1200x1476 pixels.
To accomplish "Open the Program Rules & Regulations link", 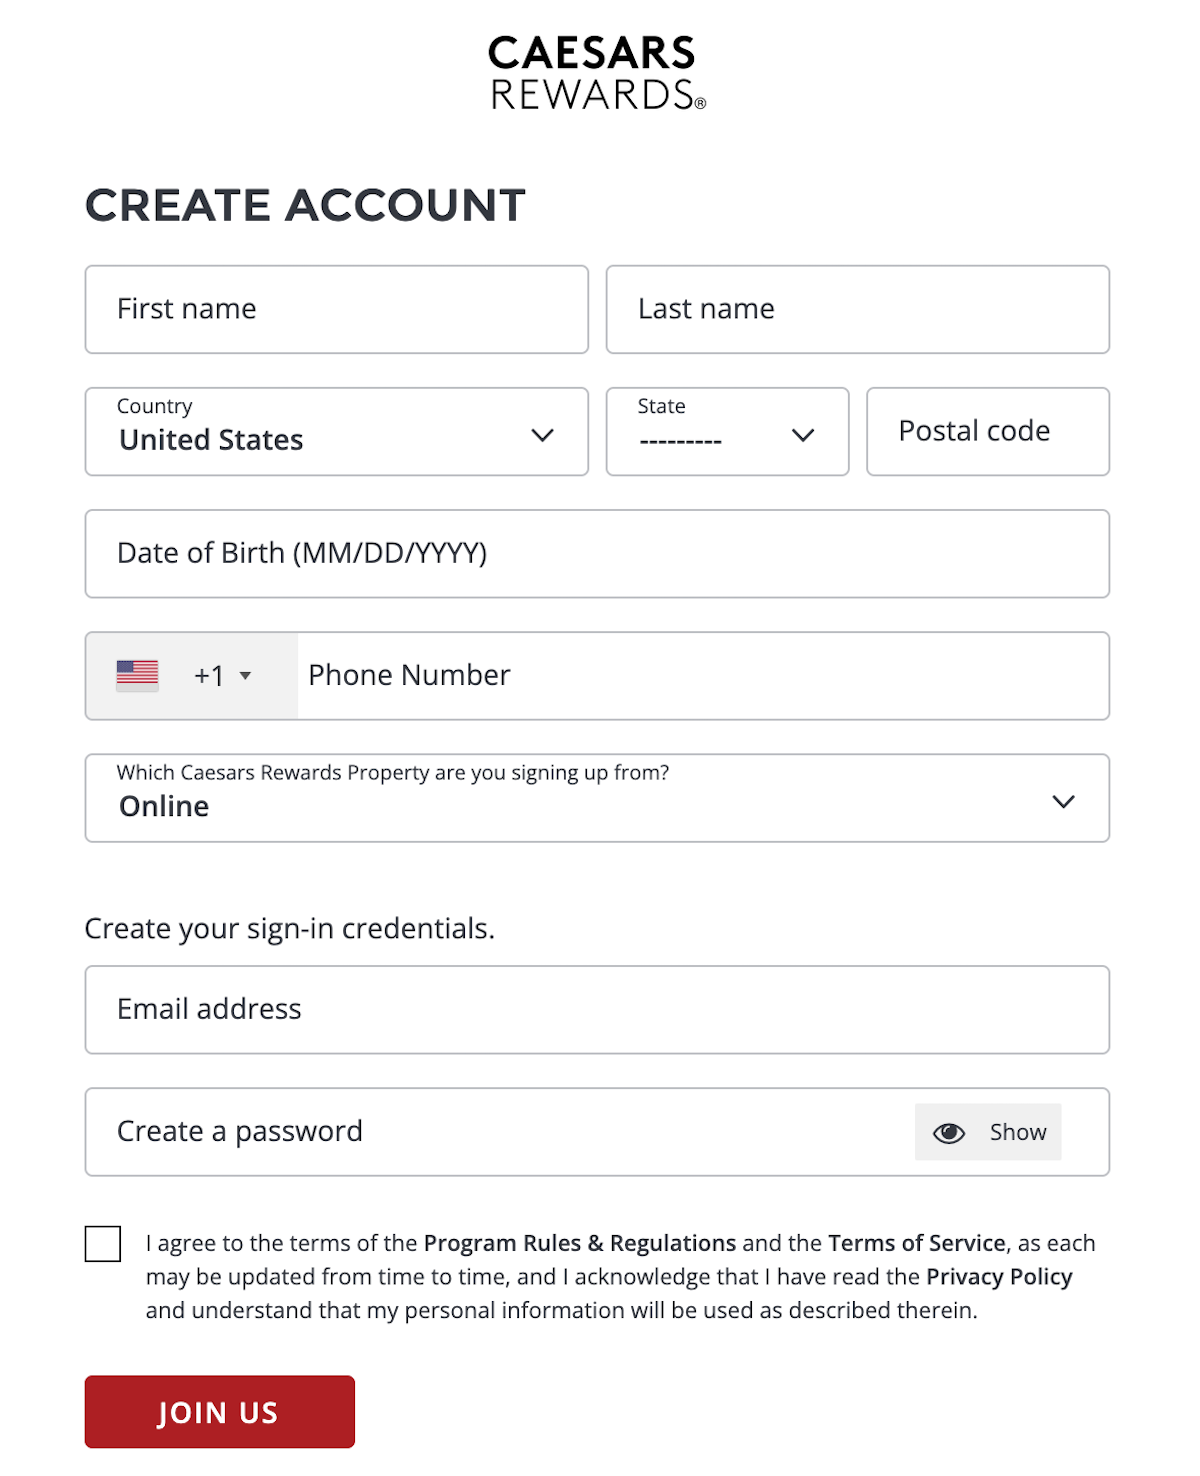I will click(579, 1243).
